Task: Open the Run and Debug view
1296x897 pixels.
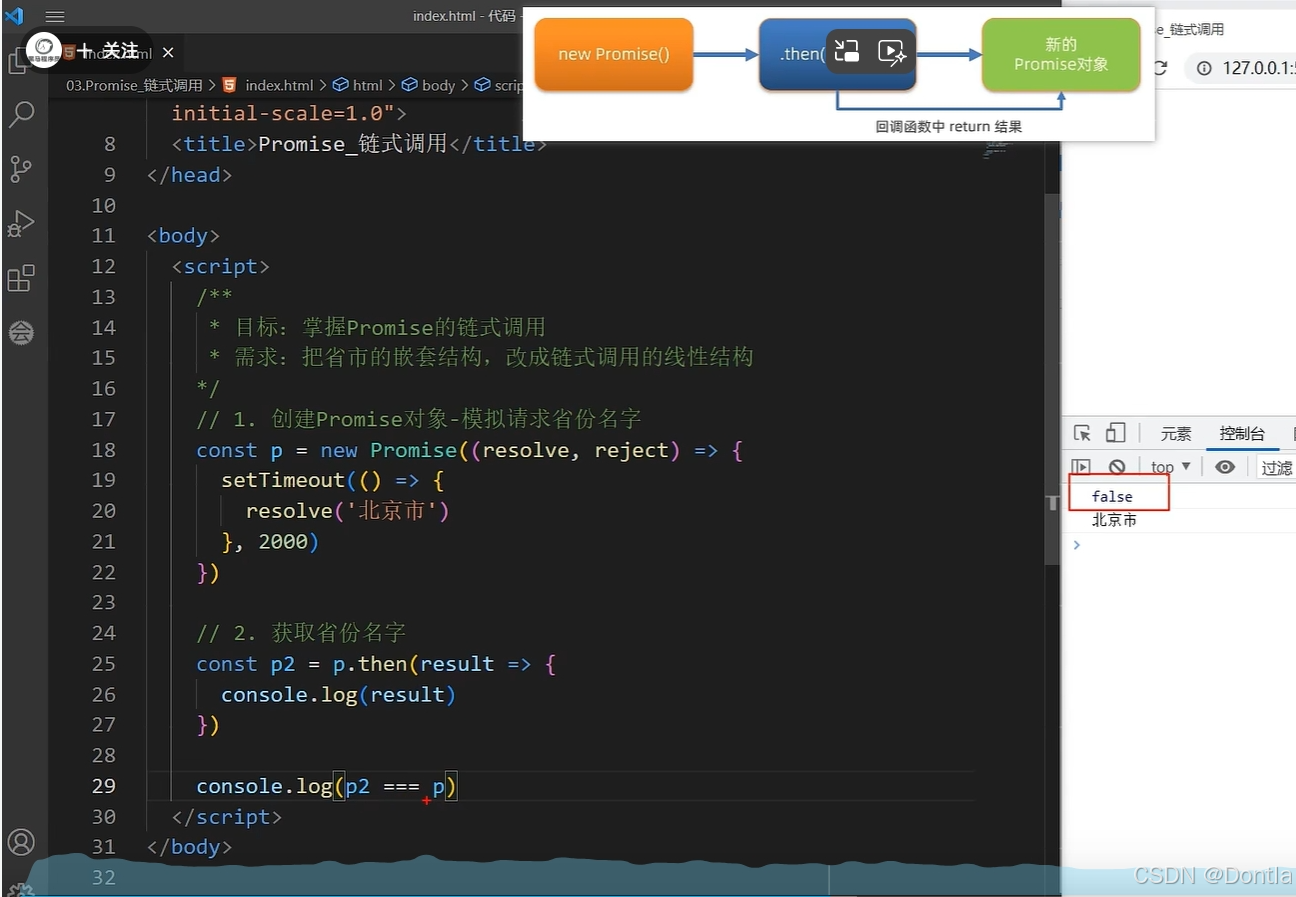Action: coord(21,224)
